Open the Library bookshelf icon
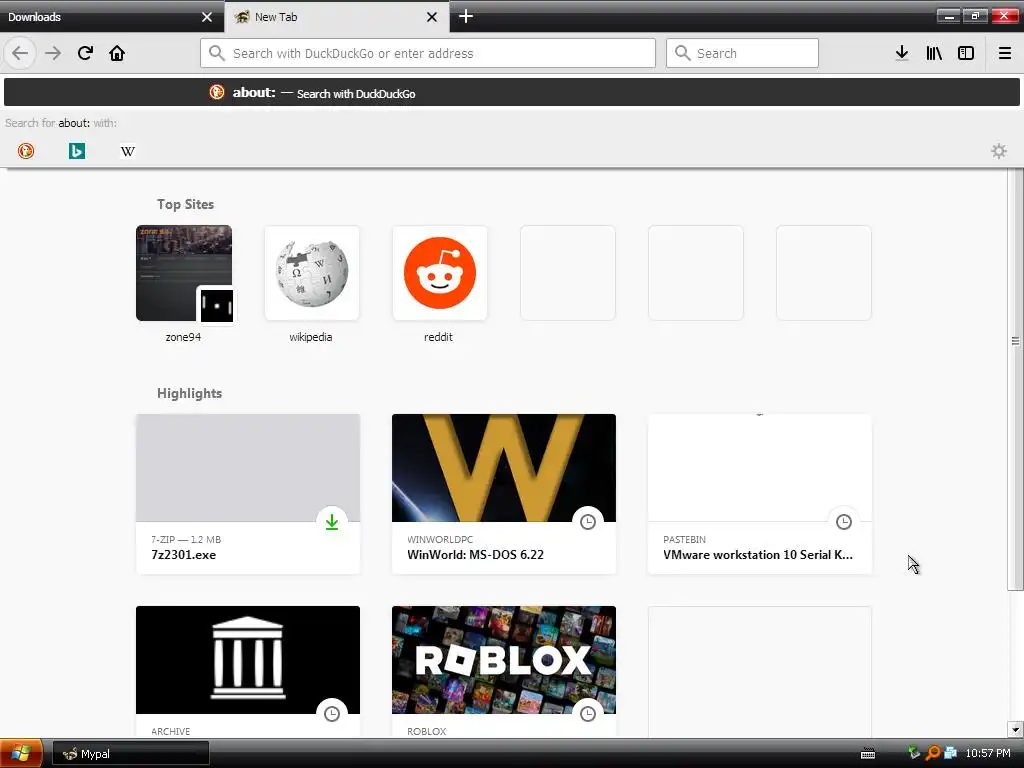 [x=934, y=53]
